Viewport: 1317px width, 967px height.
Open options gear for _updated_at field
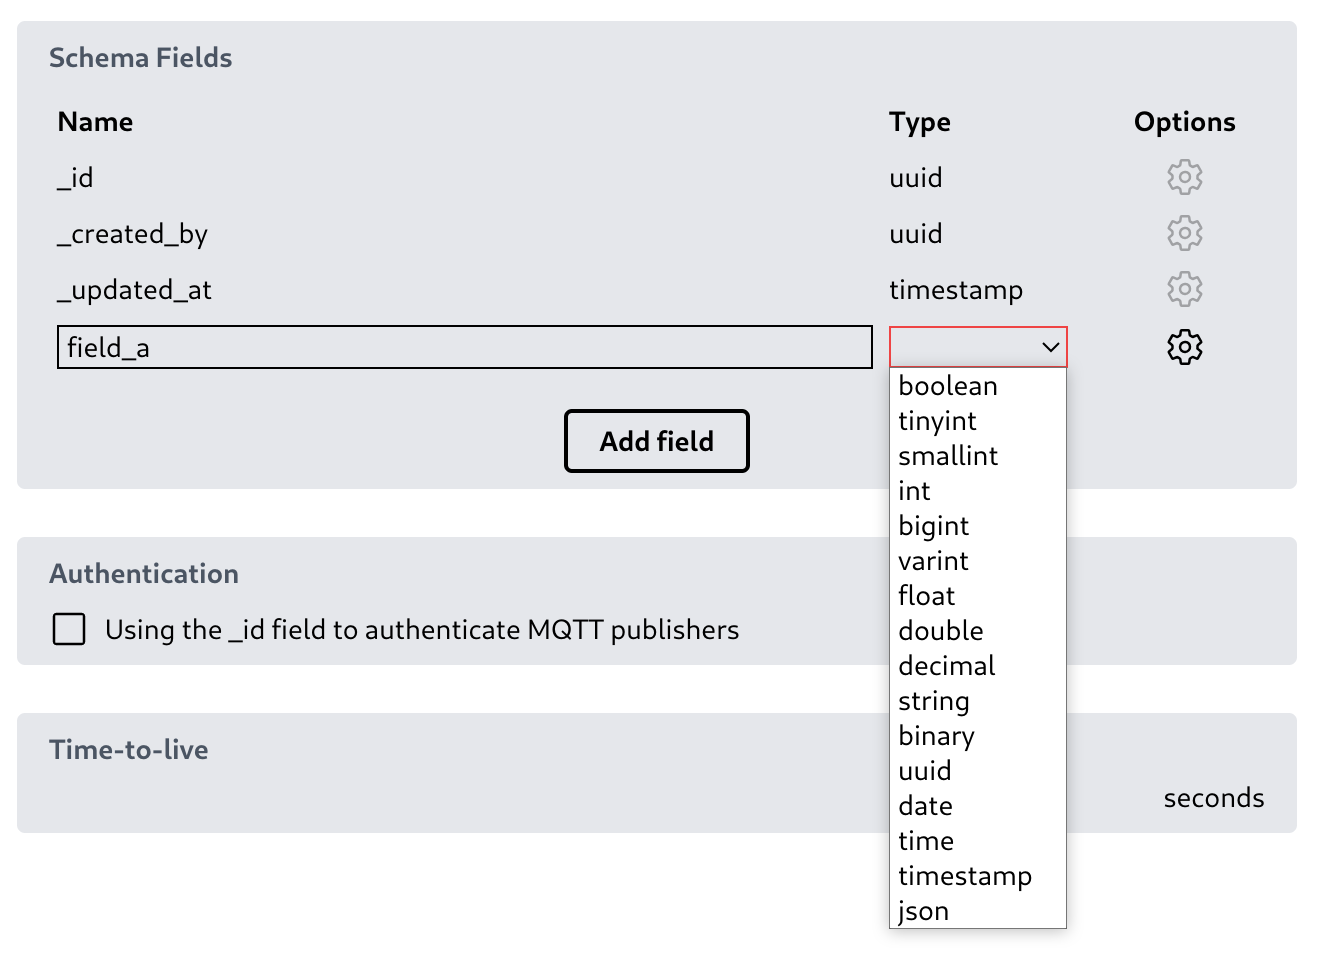point(1184,289)
